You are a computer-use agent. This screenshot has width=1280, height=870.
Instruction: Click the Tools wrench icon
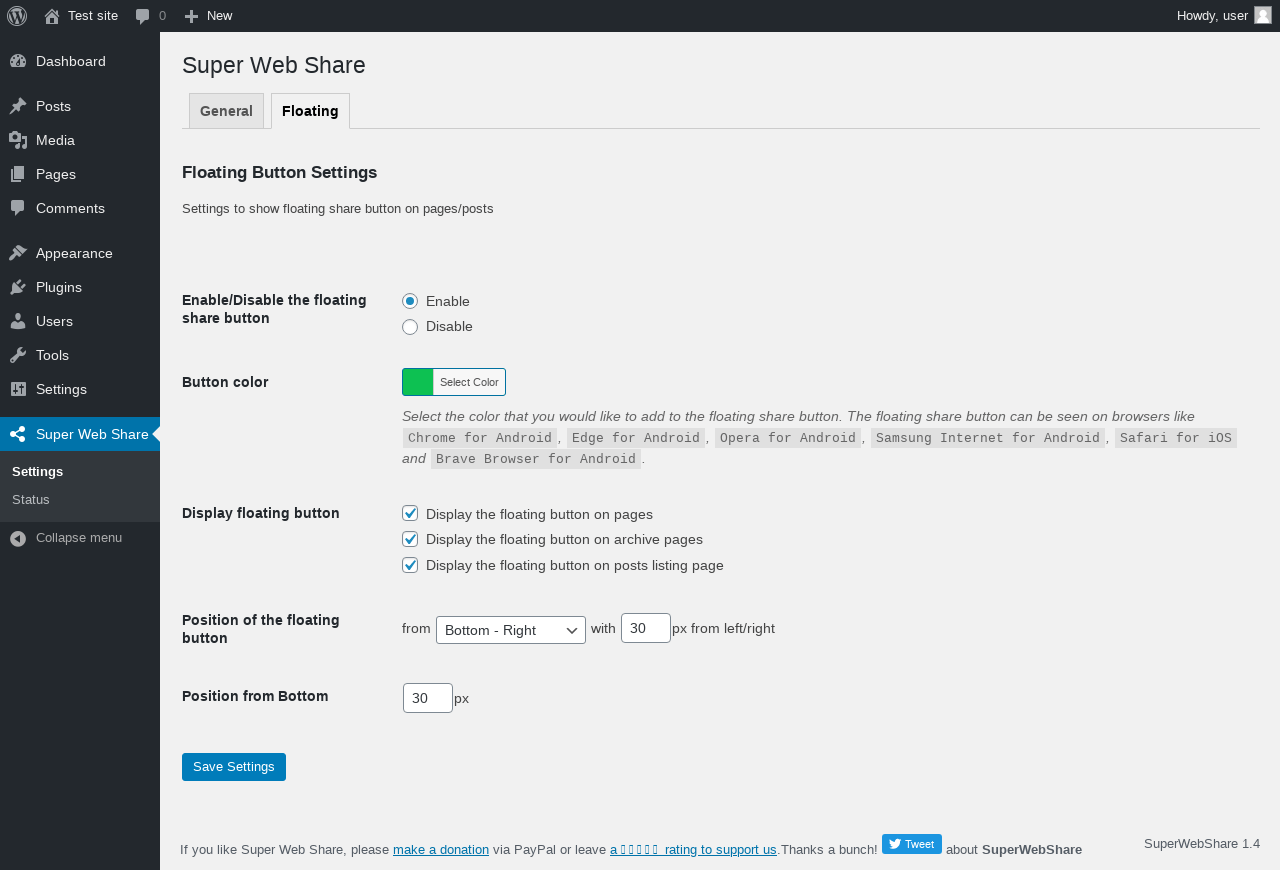(18, 355)
